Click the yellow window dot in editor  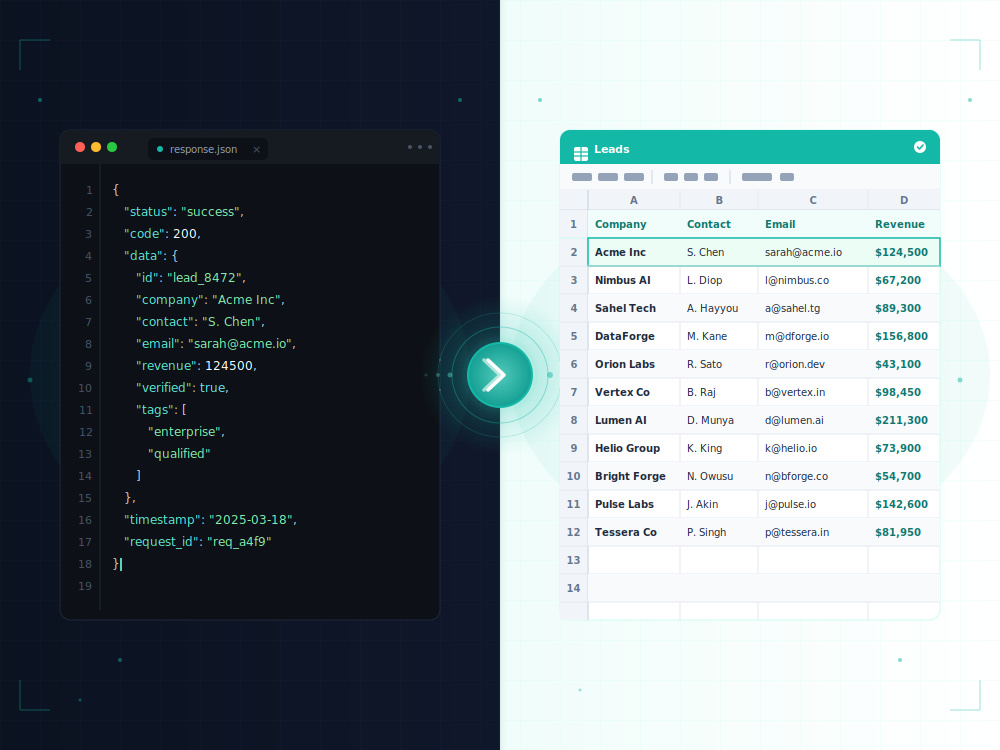click(x=96, y=147)
